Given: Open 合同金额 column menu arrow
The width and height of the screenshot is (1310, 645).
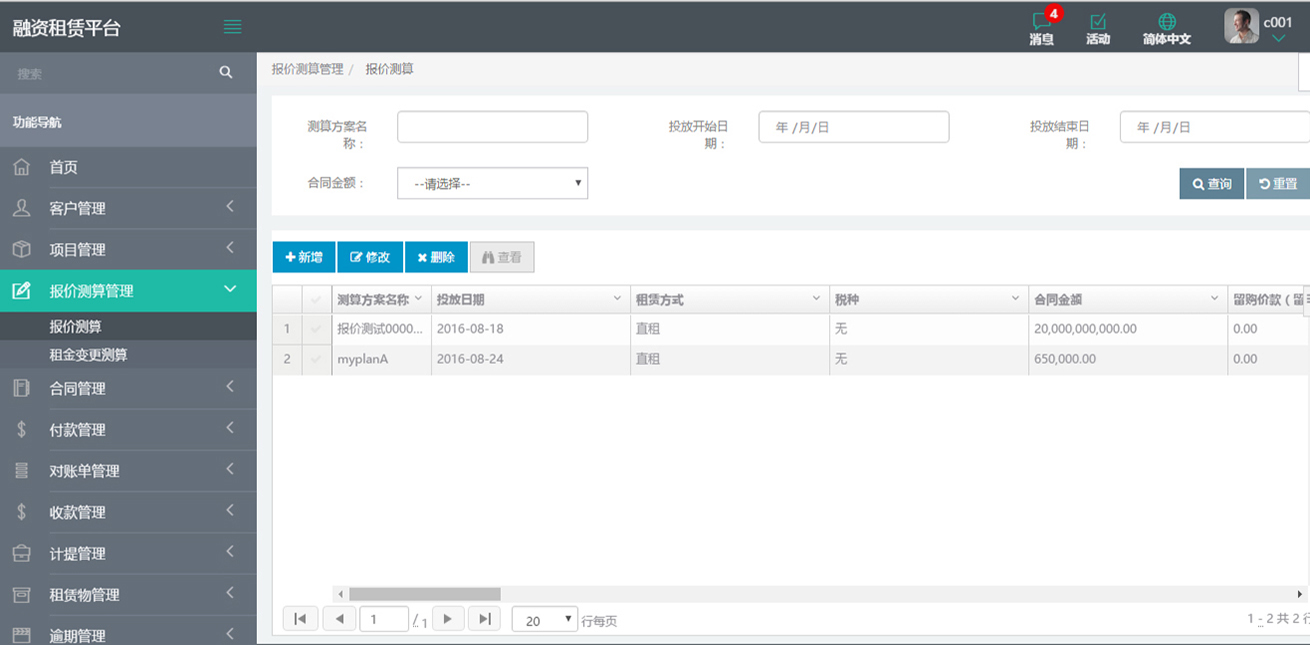Looking at the screenshot, I should (1214, 299).
